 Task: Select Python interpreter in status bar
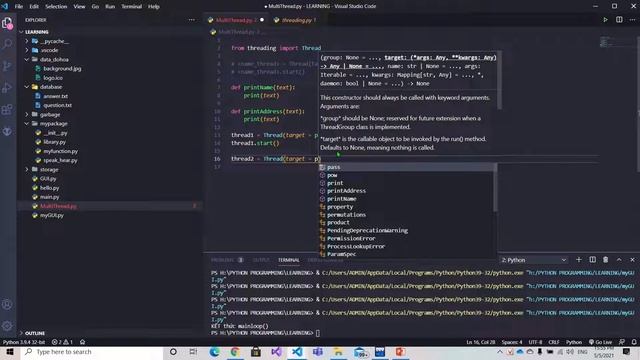coord(24,342)
